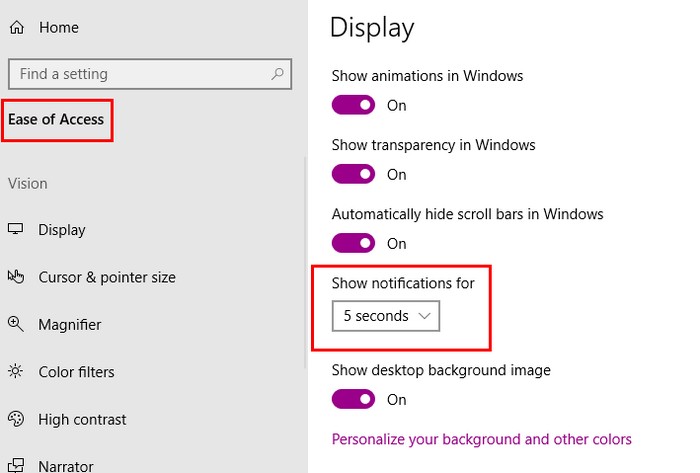Click the Cursor & pointer size icon
This screenshot has width=700, height=473.
tap(16, 277)
